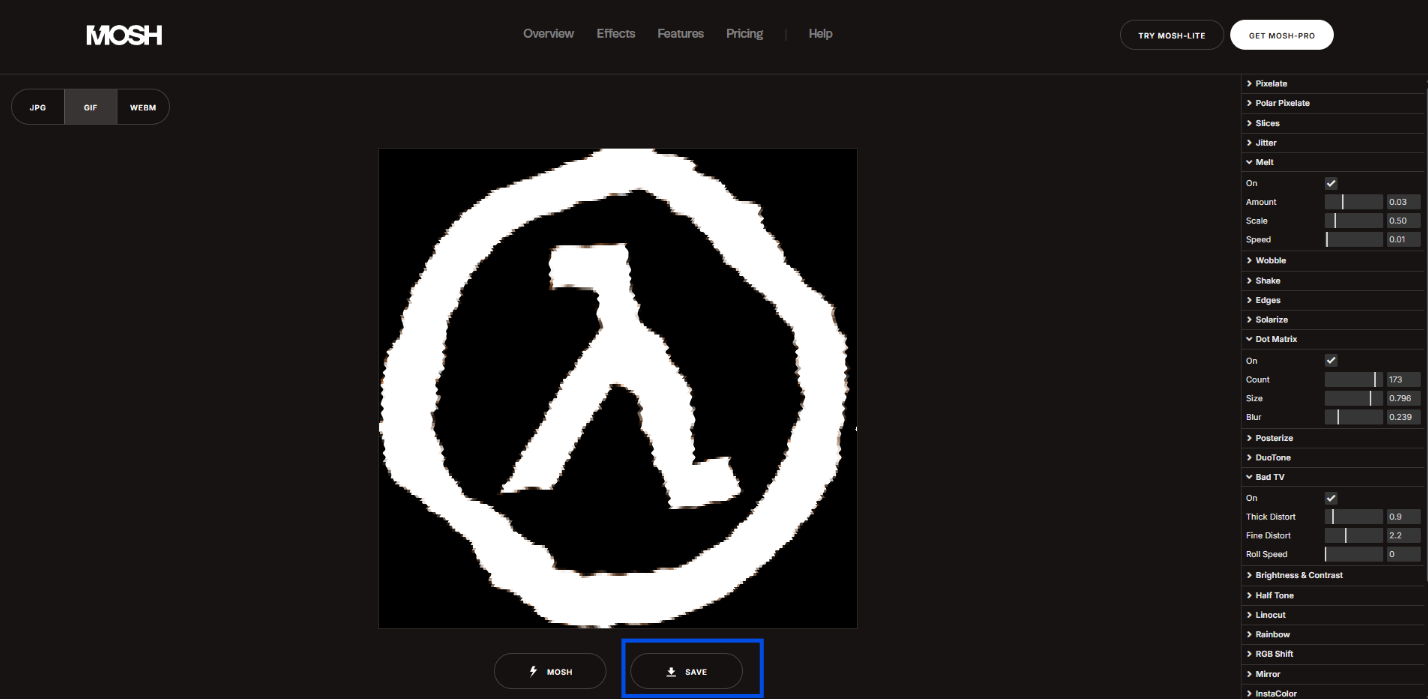Select the WEBM export format
Image resolution: width=1428 pixels, height=699 pixels.
coord(143,107)
